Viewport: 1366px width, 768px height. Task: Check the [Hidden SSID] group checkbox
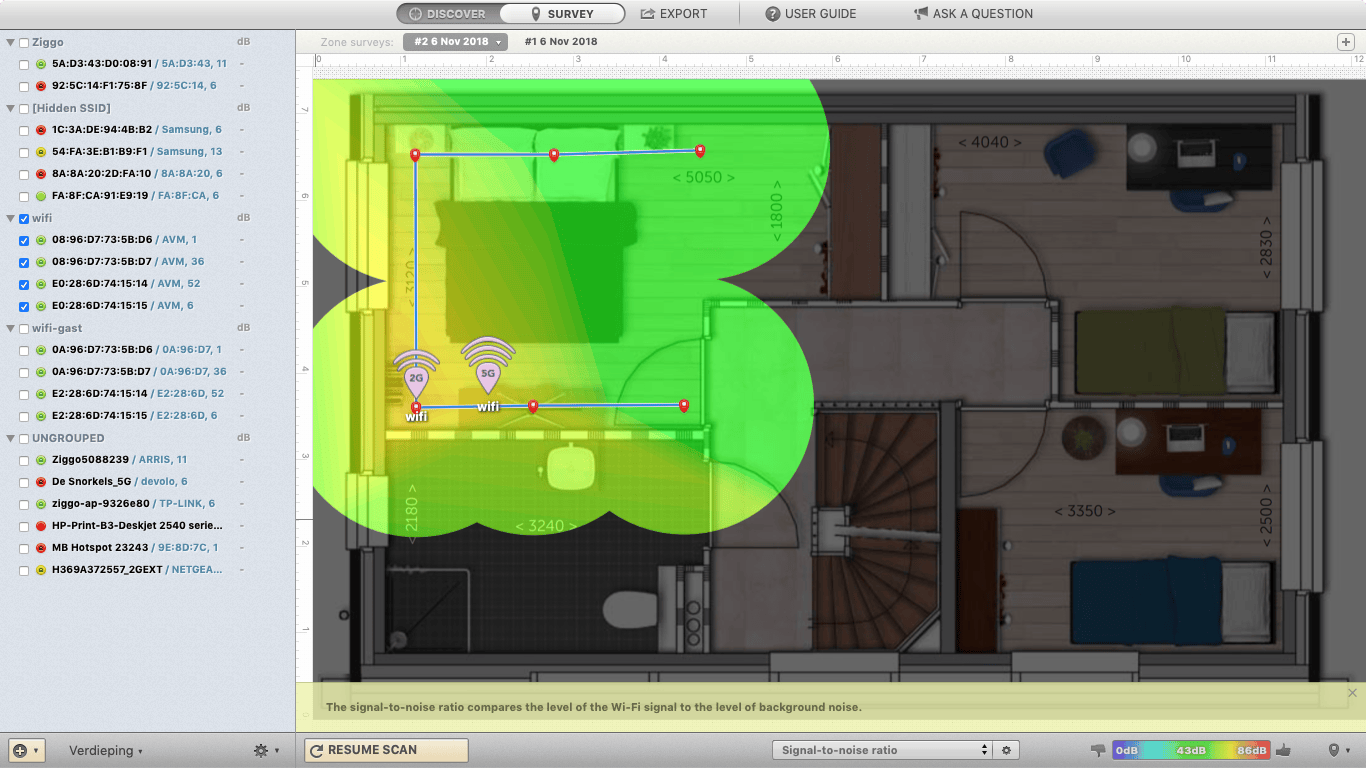tap(24, 109)
